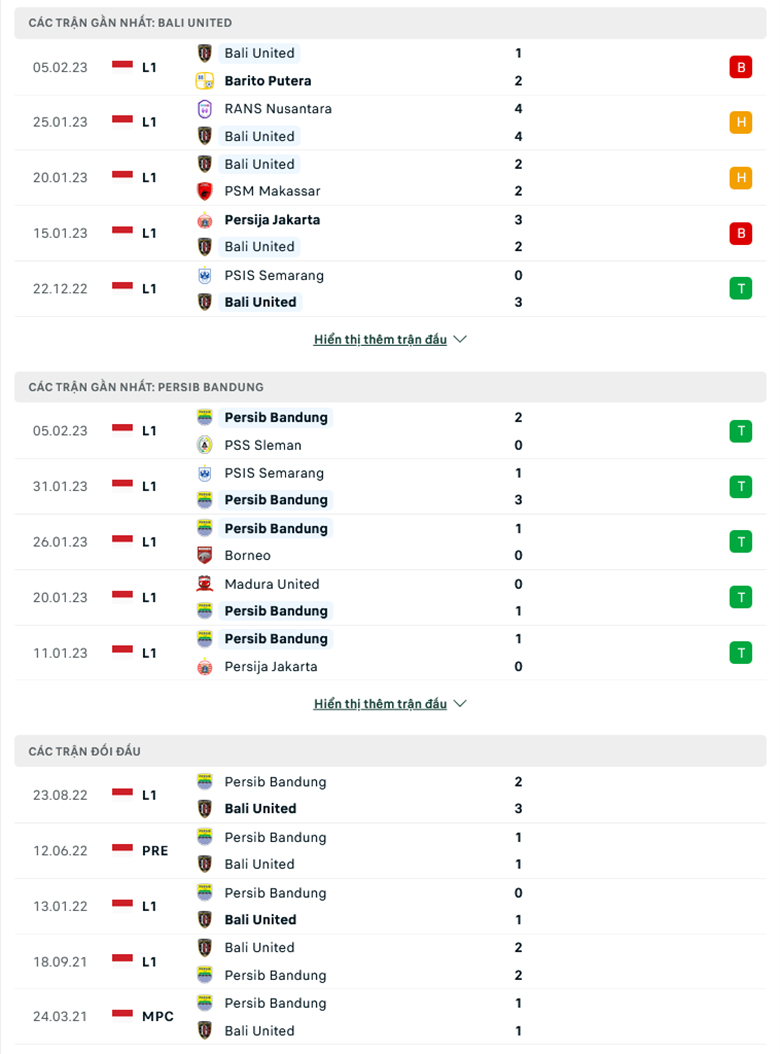Click the red B badge for the Barito Putera loss
The image size is (780, 1054).
coord(741,67)
